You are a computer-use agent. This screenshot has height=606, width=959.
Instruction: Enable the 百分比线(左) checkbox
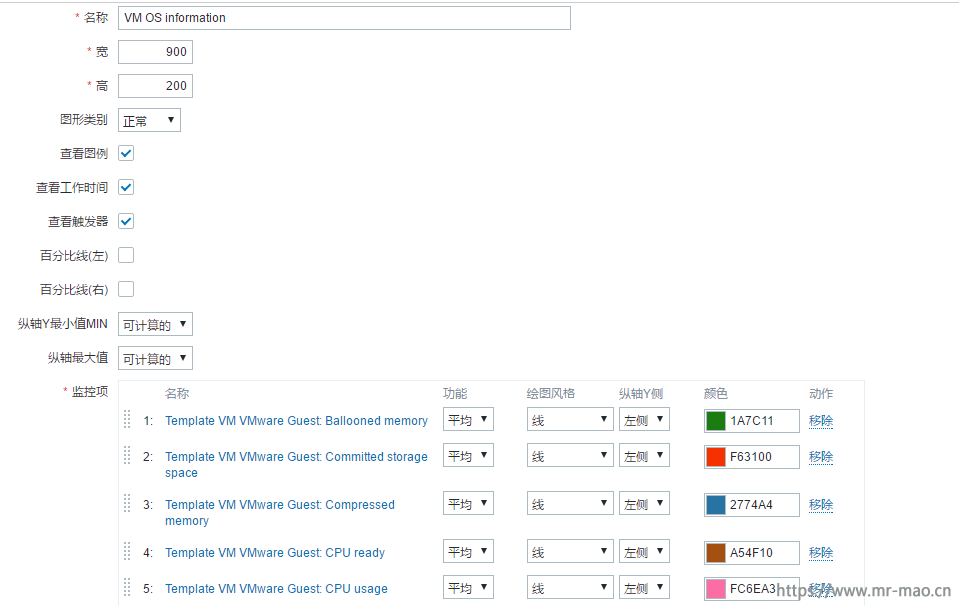(126, 255)
